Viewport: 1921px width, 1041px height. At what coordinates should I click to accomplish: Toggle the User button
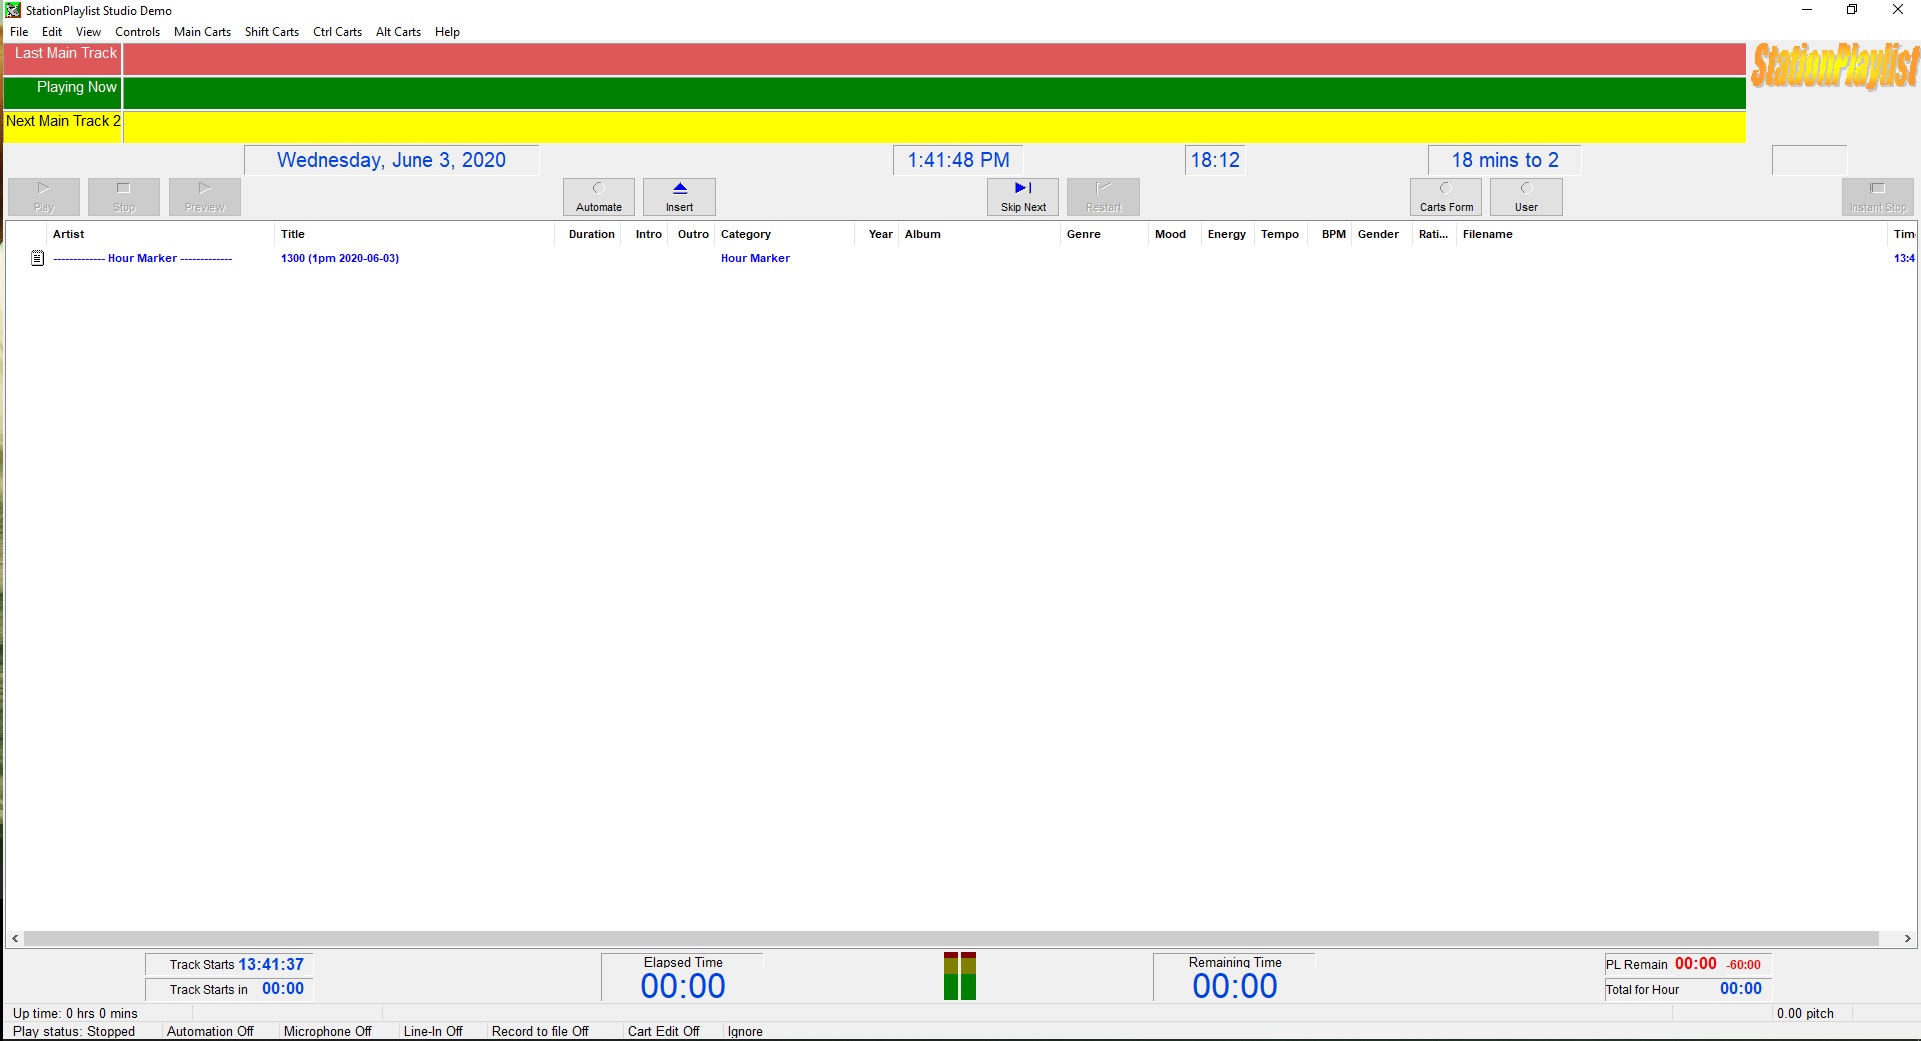1526,197
